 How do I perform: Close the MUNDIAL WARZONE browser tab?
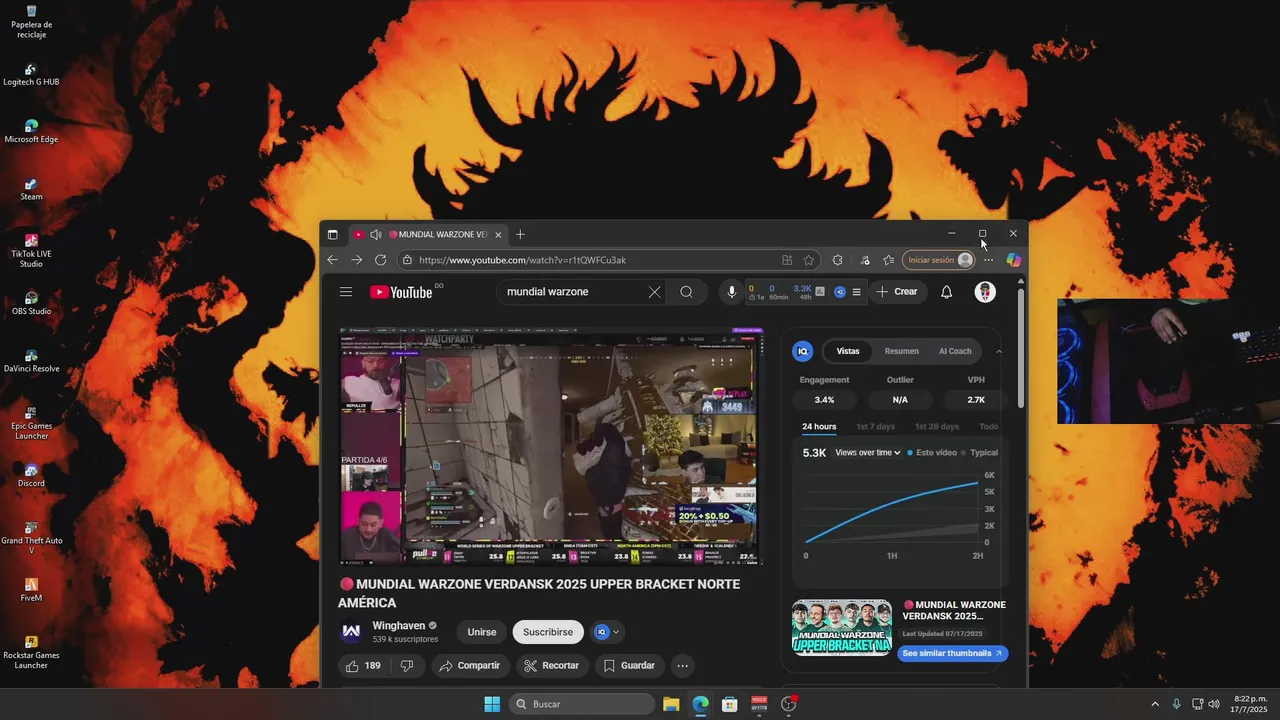pos(498,235)
